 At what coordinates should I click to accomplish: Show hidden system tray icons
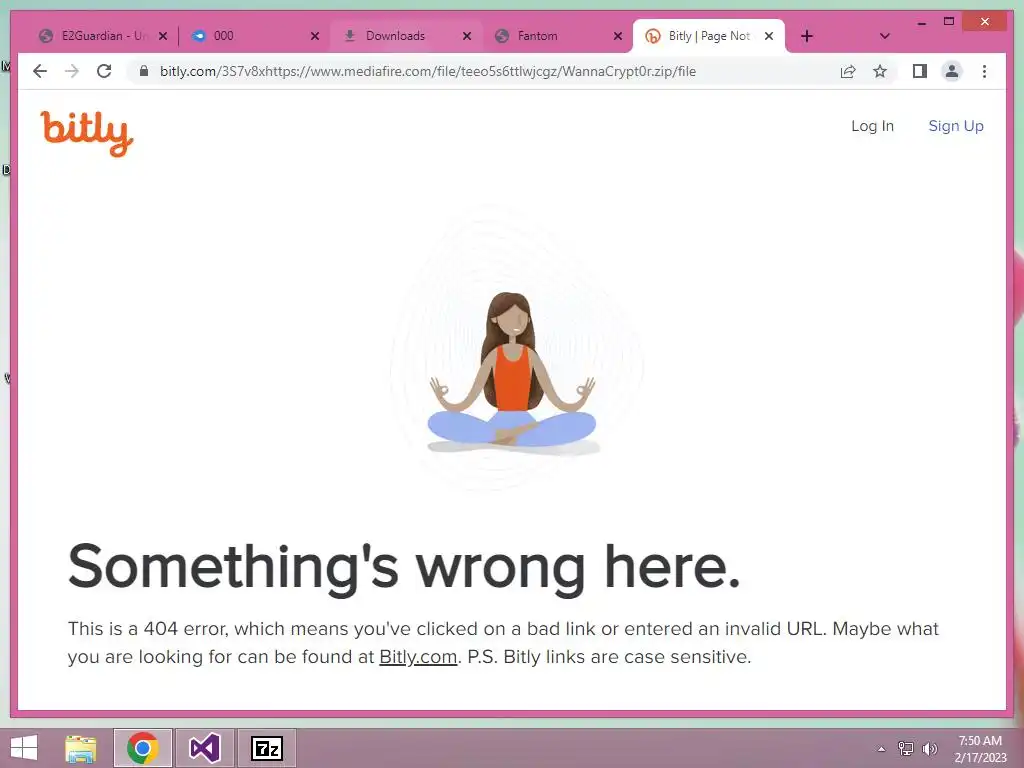click(881, 749)
